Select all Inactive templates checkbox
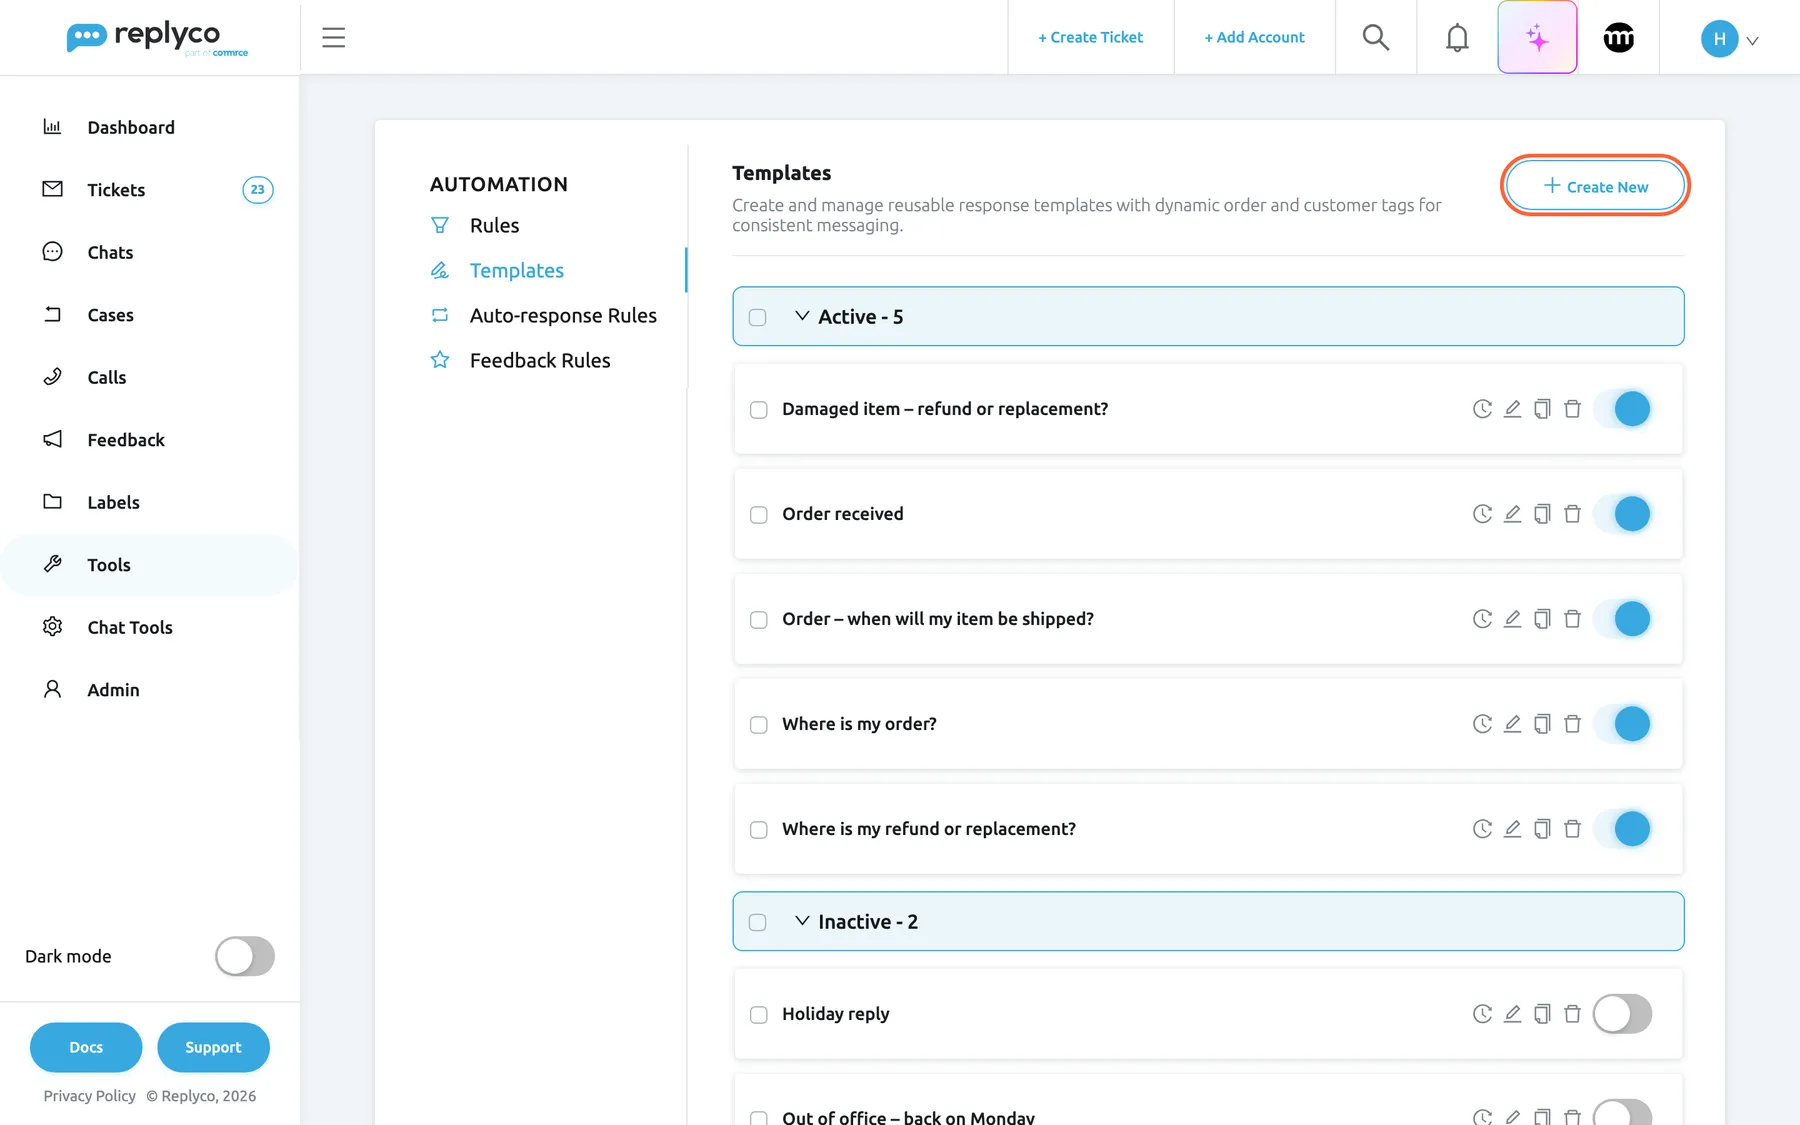The height and width of the screenshot is (1125, 1800). (758, 922)
